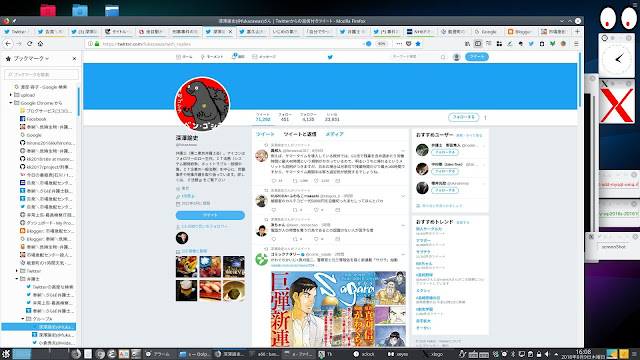Open the Library icon in Firefox toolbar
640x360 pixels.
[x=467, y=44]
